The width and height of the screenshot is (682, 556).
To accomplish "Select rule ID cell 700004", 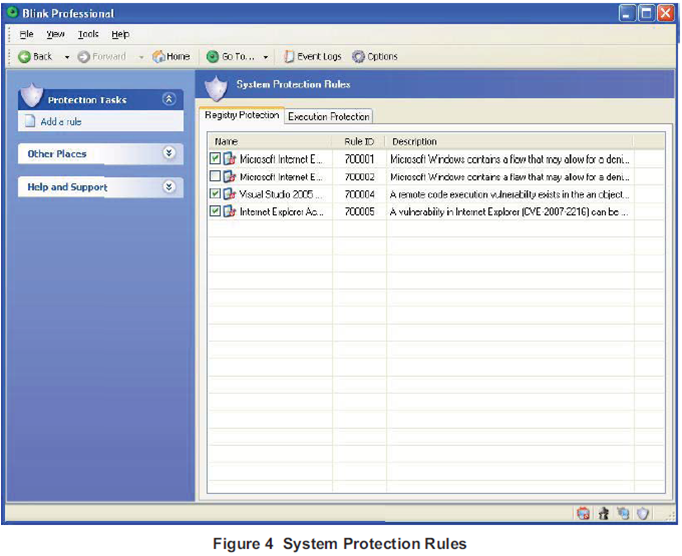I will (359, 194).
